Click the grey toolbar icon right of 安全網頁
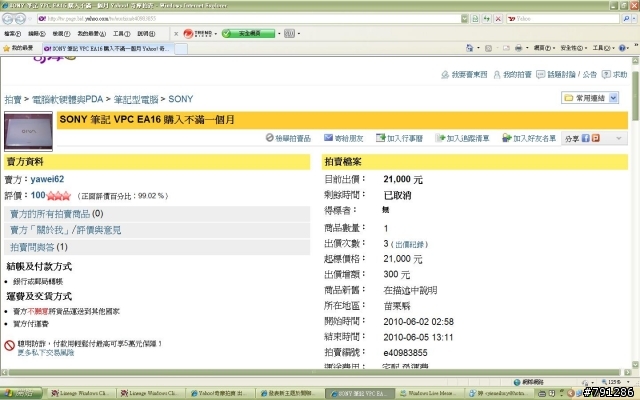The width and height of the screenshot is (640, 400). click(289, 33)
